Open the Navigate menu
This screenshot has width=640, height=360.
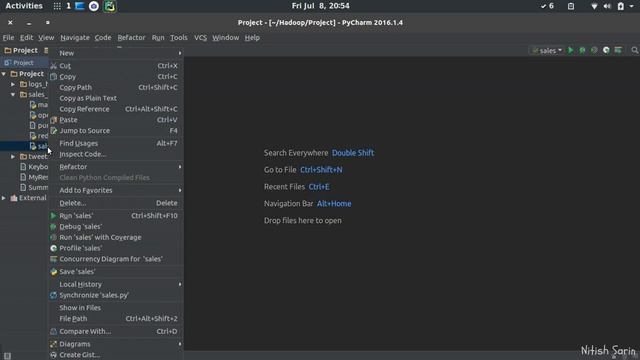(x=75, y=38)
